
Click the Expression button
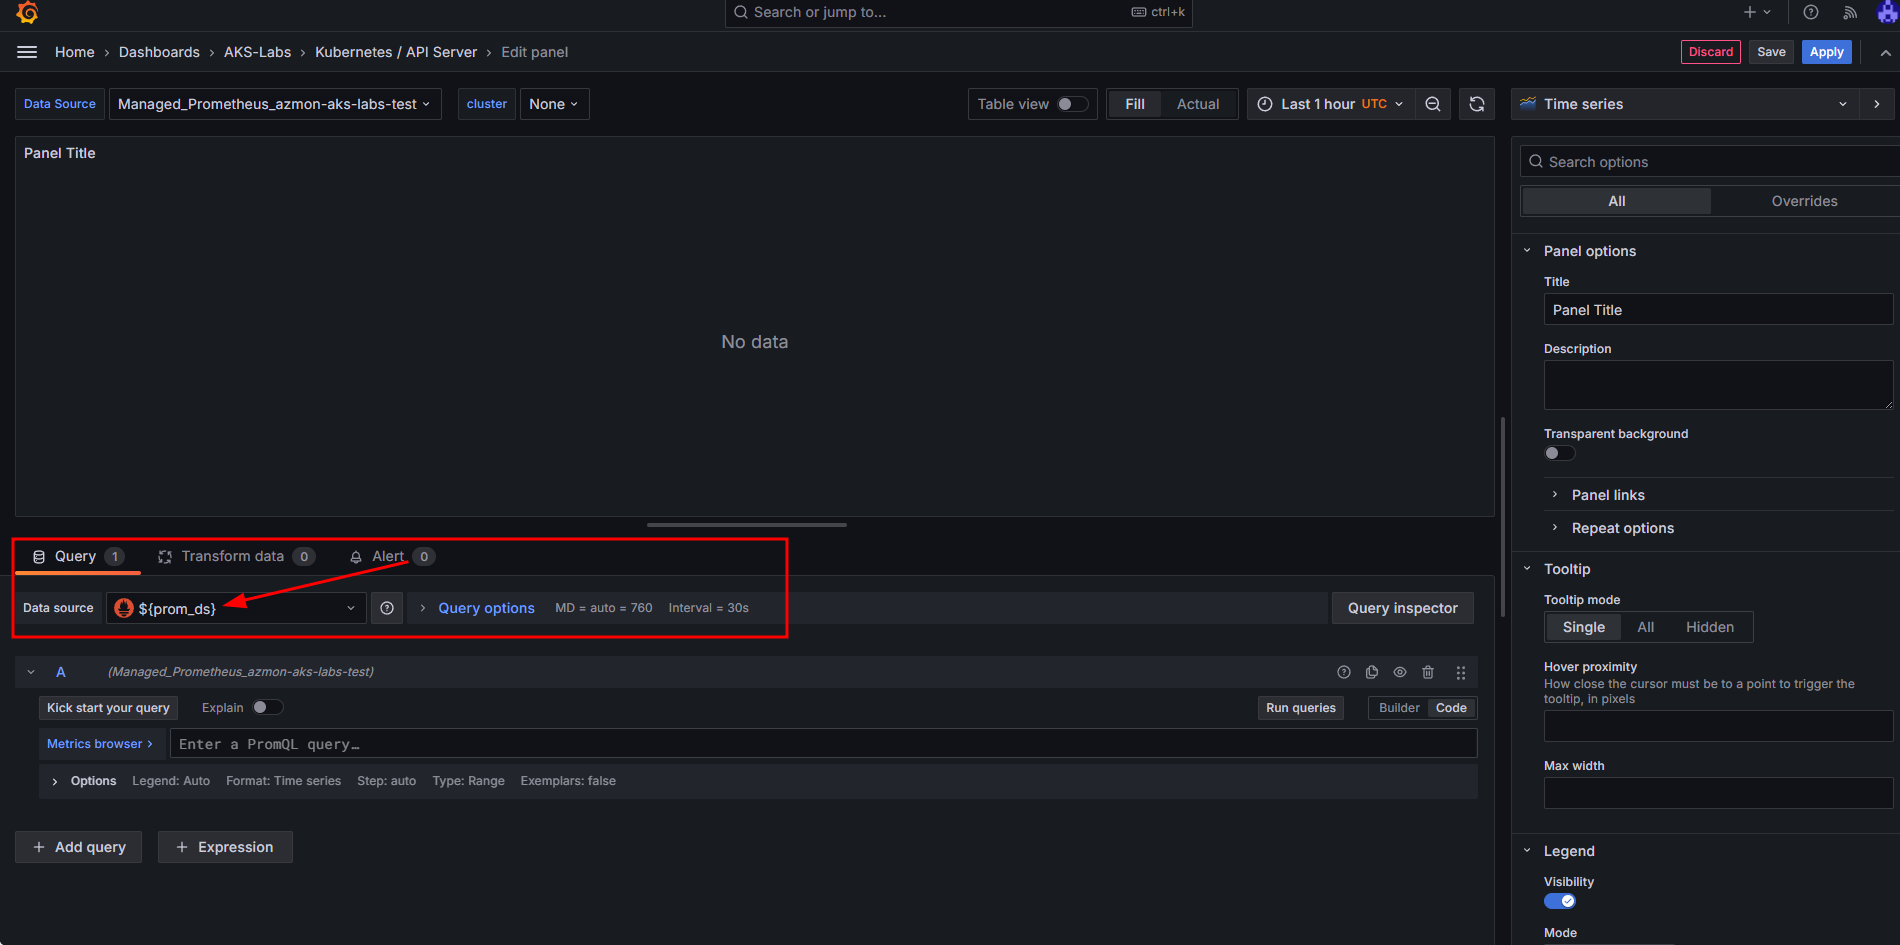pyautogui.click(x=225, y=847)
